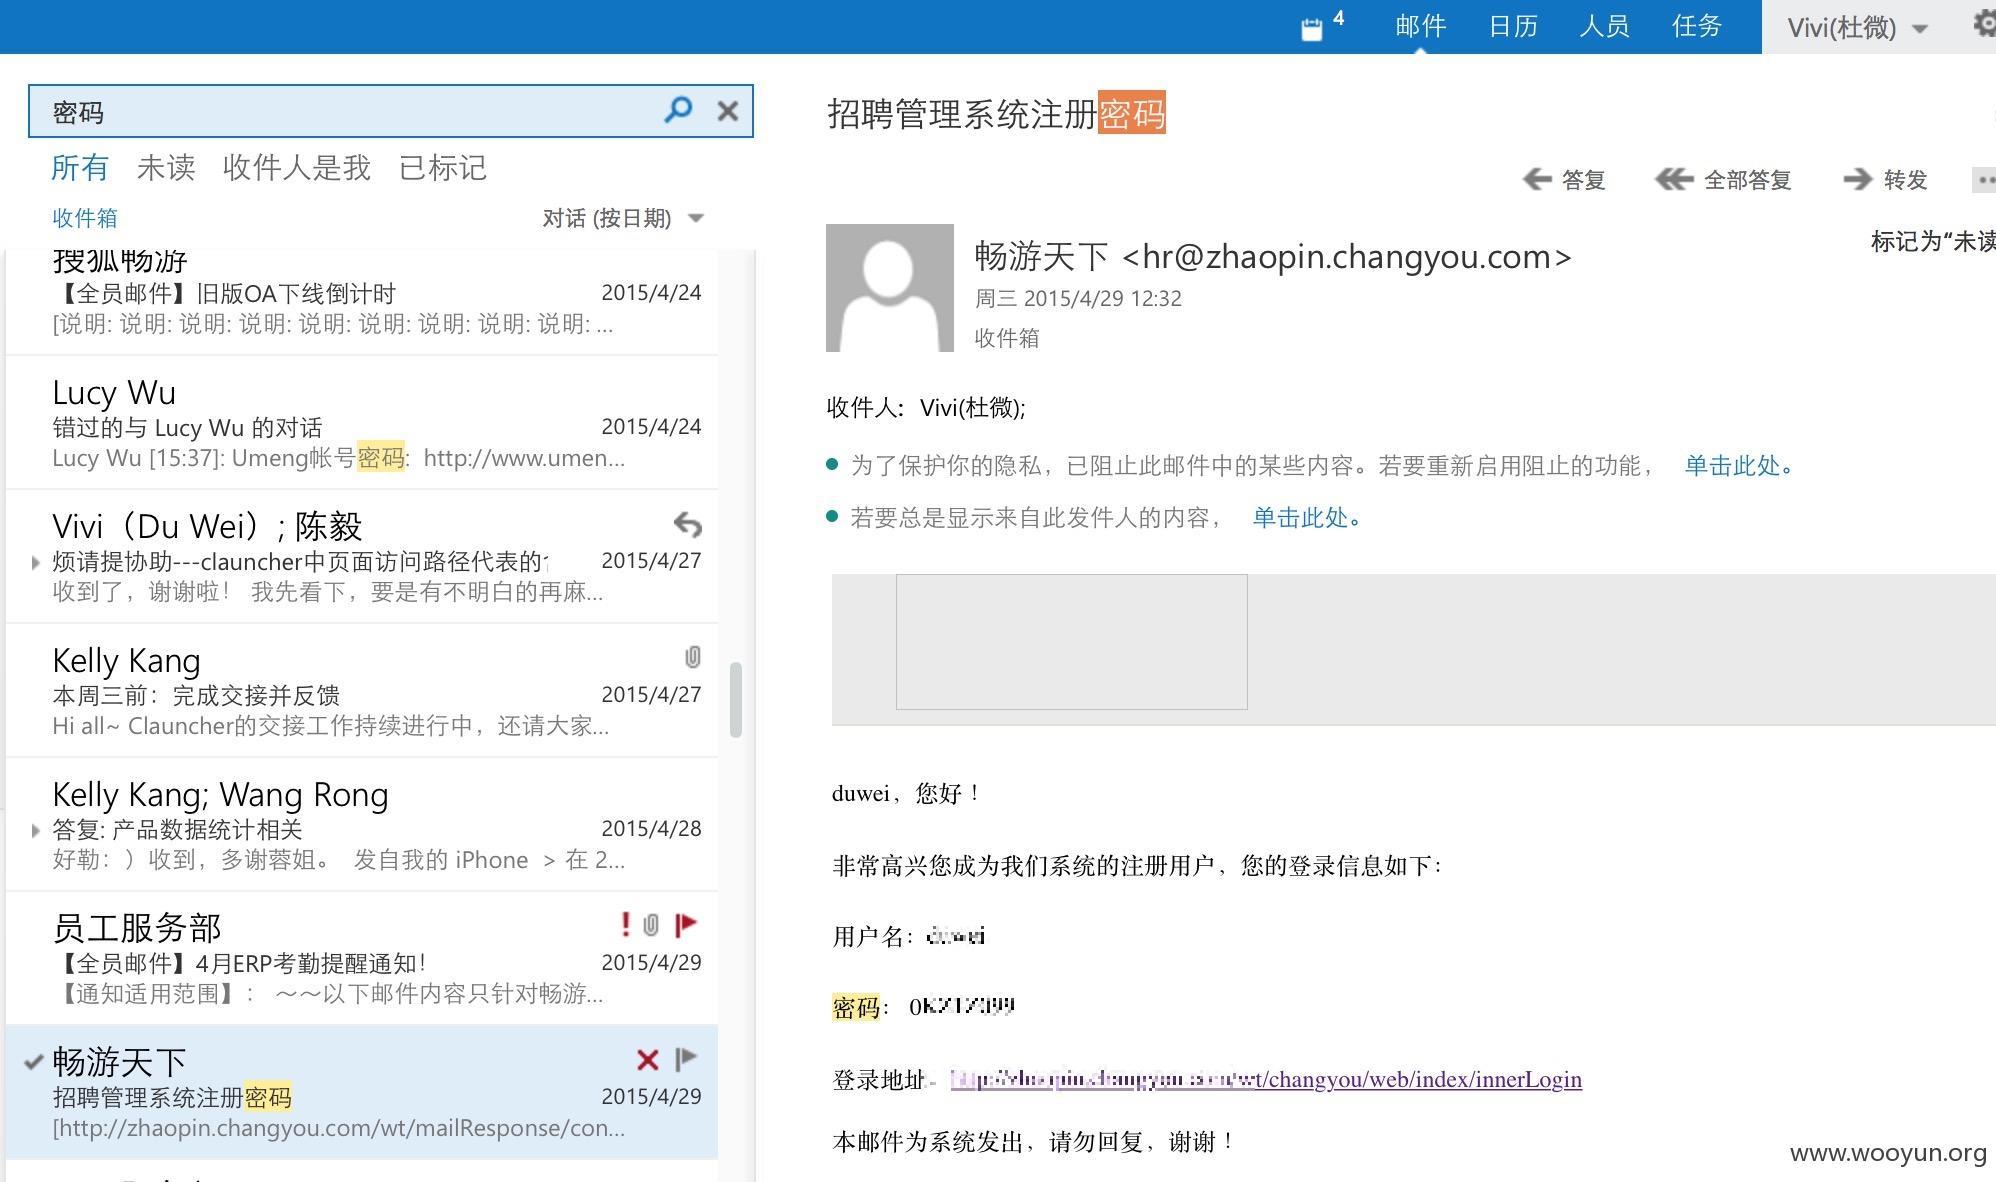1996x1182 pixels.
Task: Toggle the red flag on 员工服务部 message
Action: coord(686,925)
